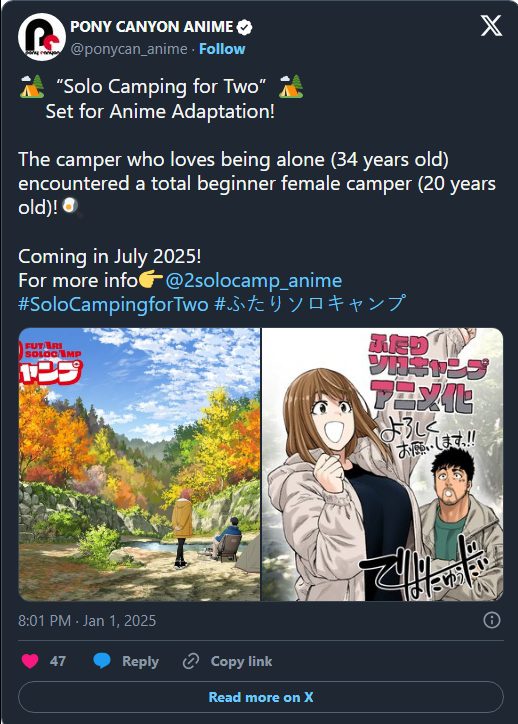Screen dimensions: 518x724
Task: Open the #SoloCampingforTwo hashtag
Action: (x=113, y=304)
